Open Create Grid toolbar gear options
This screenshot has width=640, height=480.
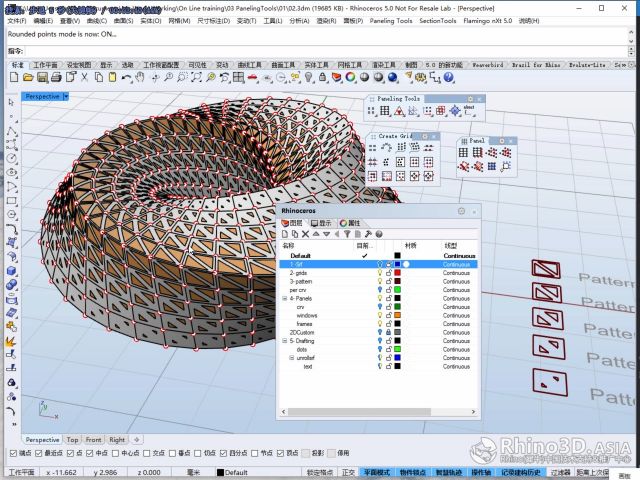click(x=425, y=136)
